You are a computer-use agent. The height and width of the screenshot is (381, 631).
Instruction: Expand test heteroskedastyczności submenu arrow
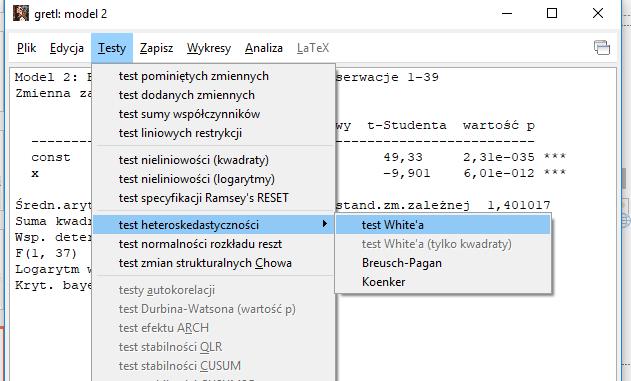click(x=325, y=224)
